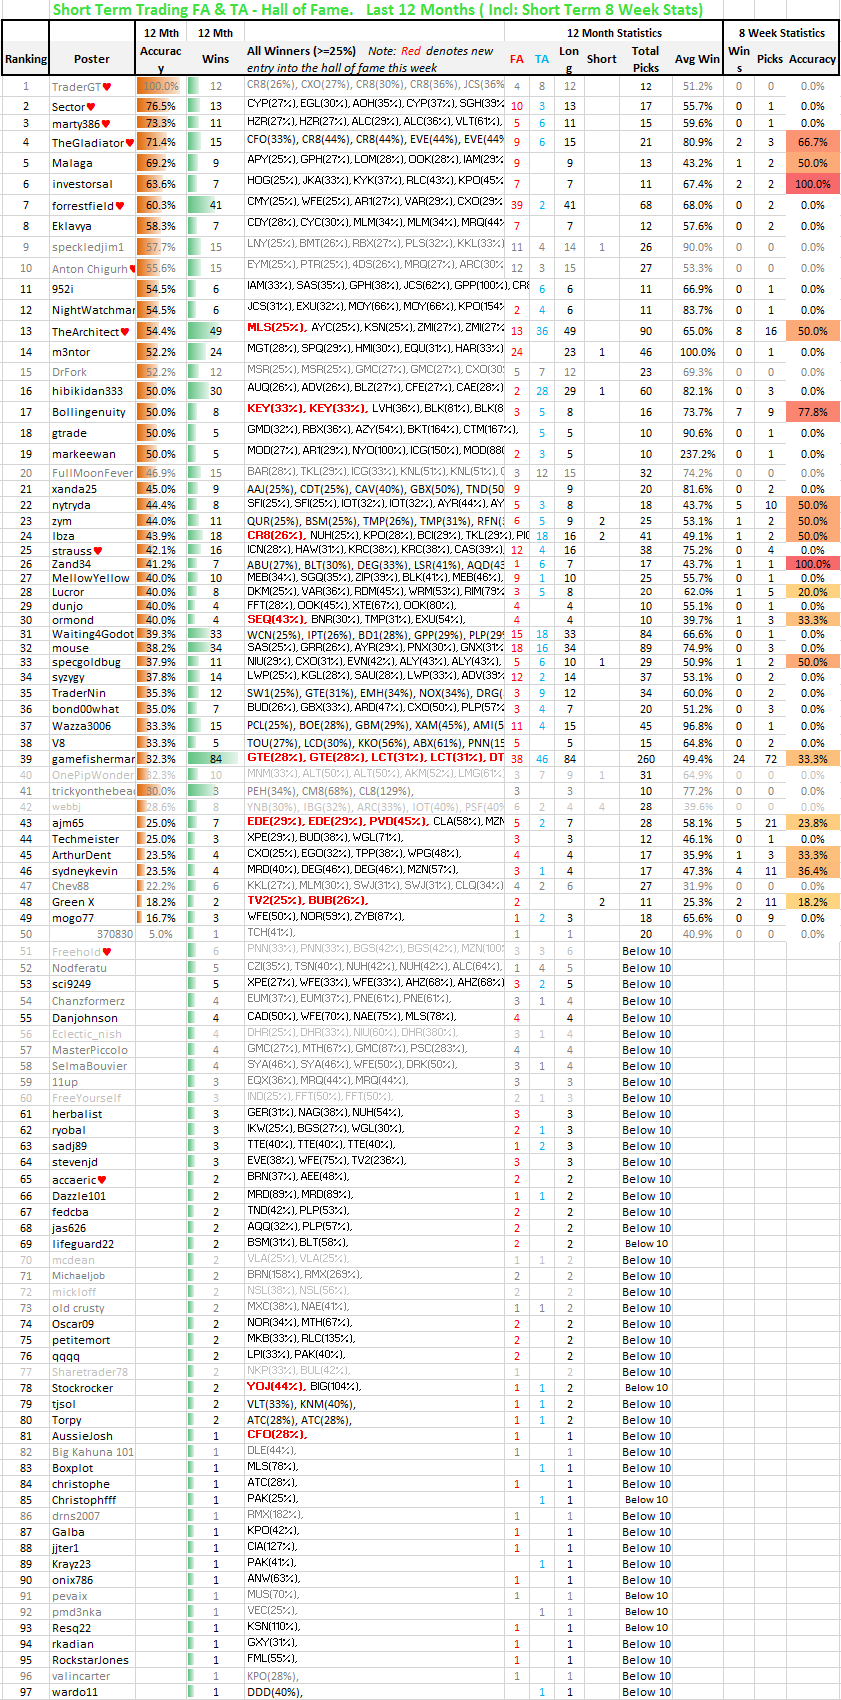The height and width of the screenshot is (1700, 841).
Task: Click the wardo11 poster name
Action: pyautogui.click(x=75, y=1692)
